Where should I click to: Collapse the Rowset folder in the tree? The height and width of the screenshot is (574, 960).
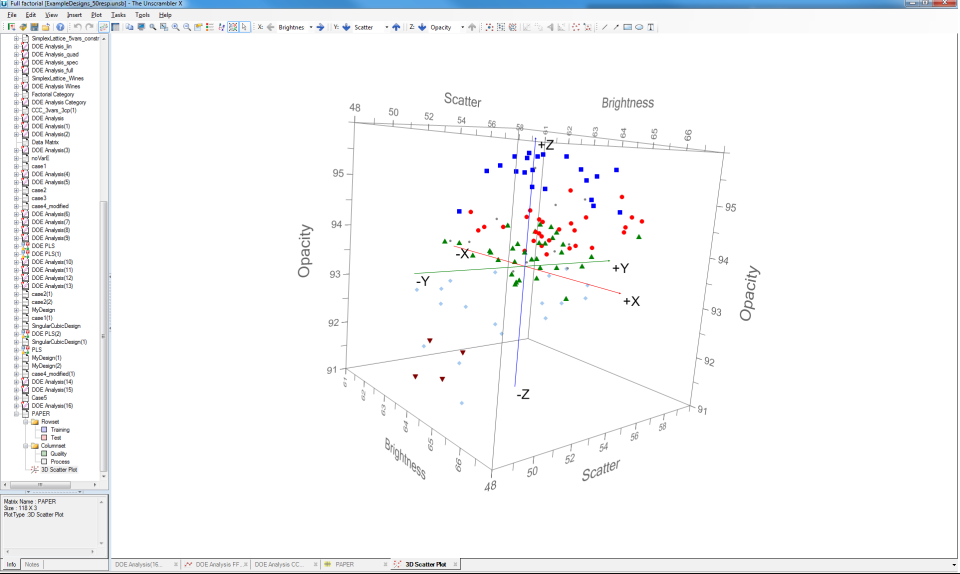tap(25, 421)
